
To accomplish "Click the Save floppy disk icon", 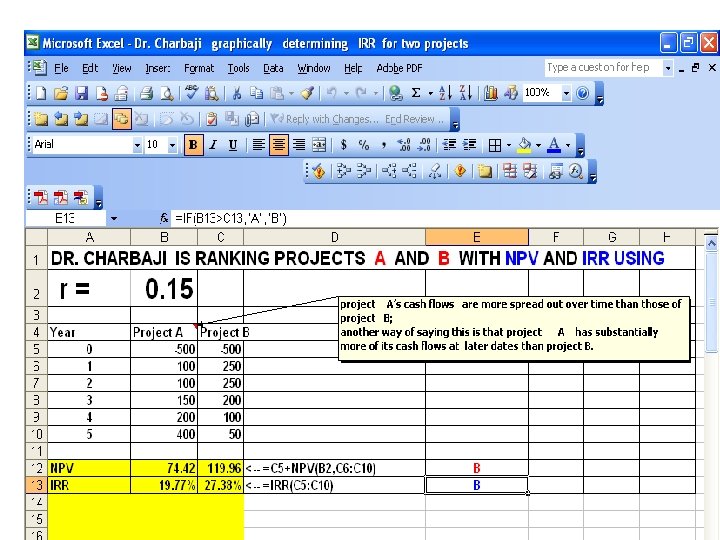I will pos(81,93).
